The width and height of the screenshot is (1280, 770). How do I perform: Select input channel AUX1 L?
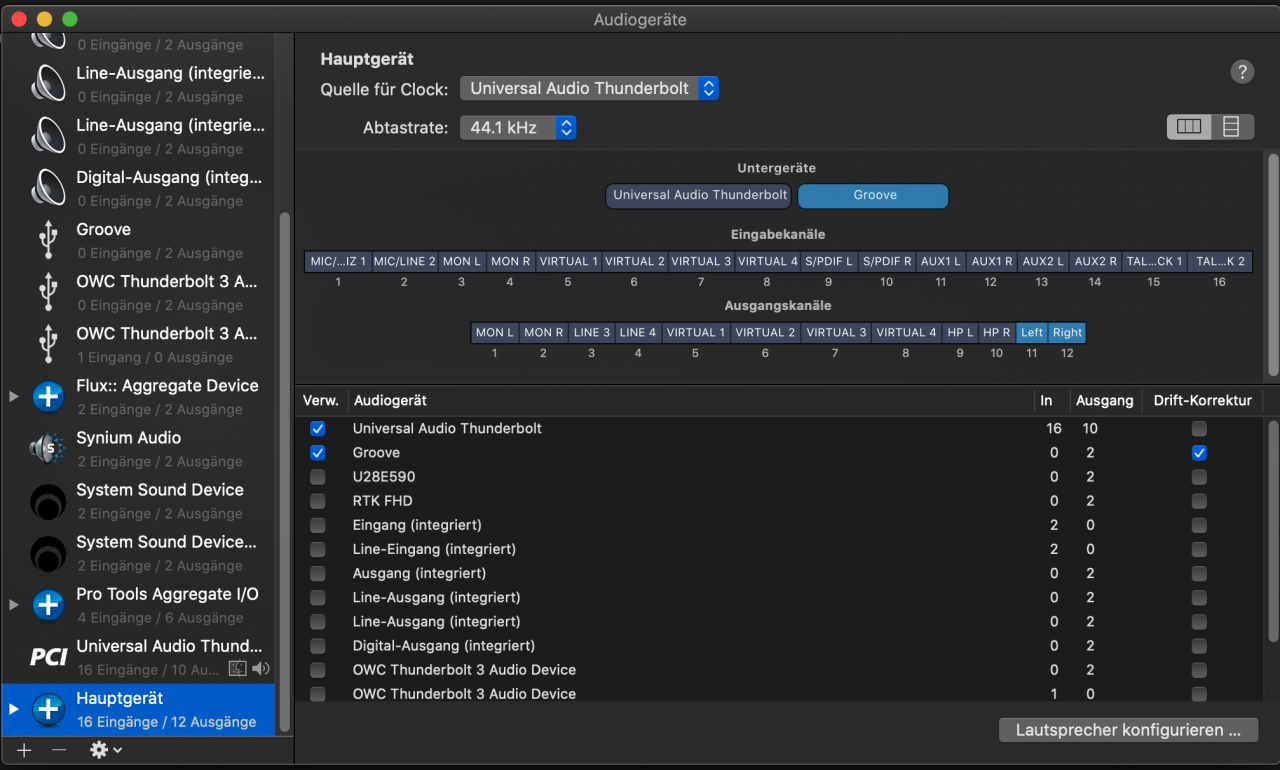[940, 261]
